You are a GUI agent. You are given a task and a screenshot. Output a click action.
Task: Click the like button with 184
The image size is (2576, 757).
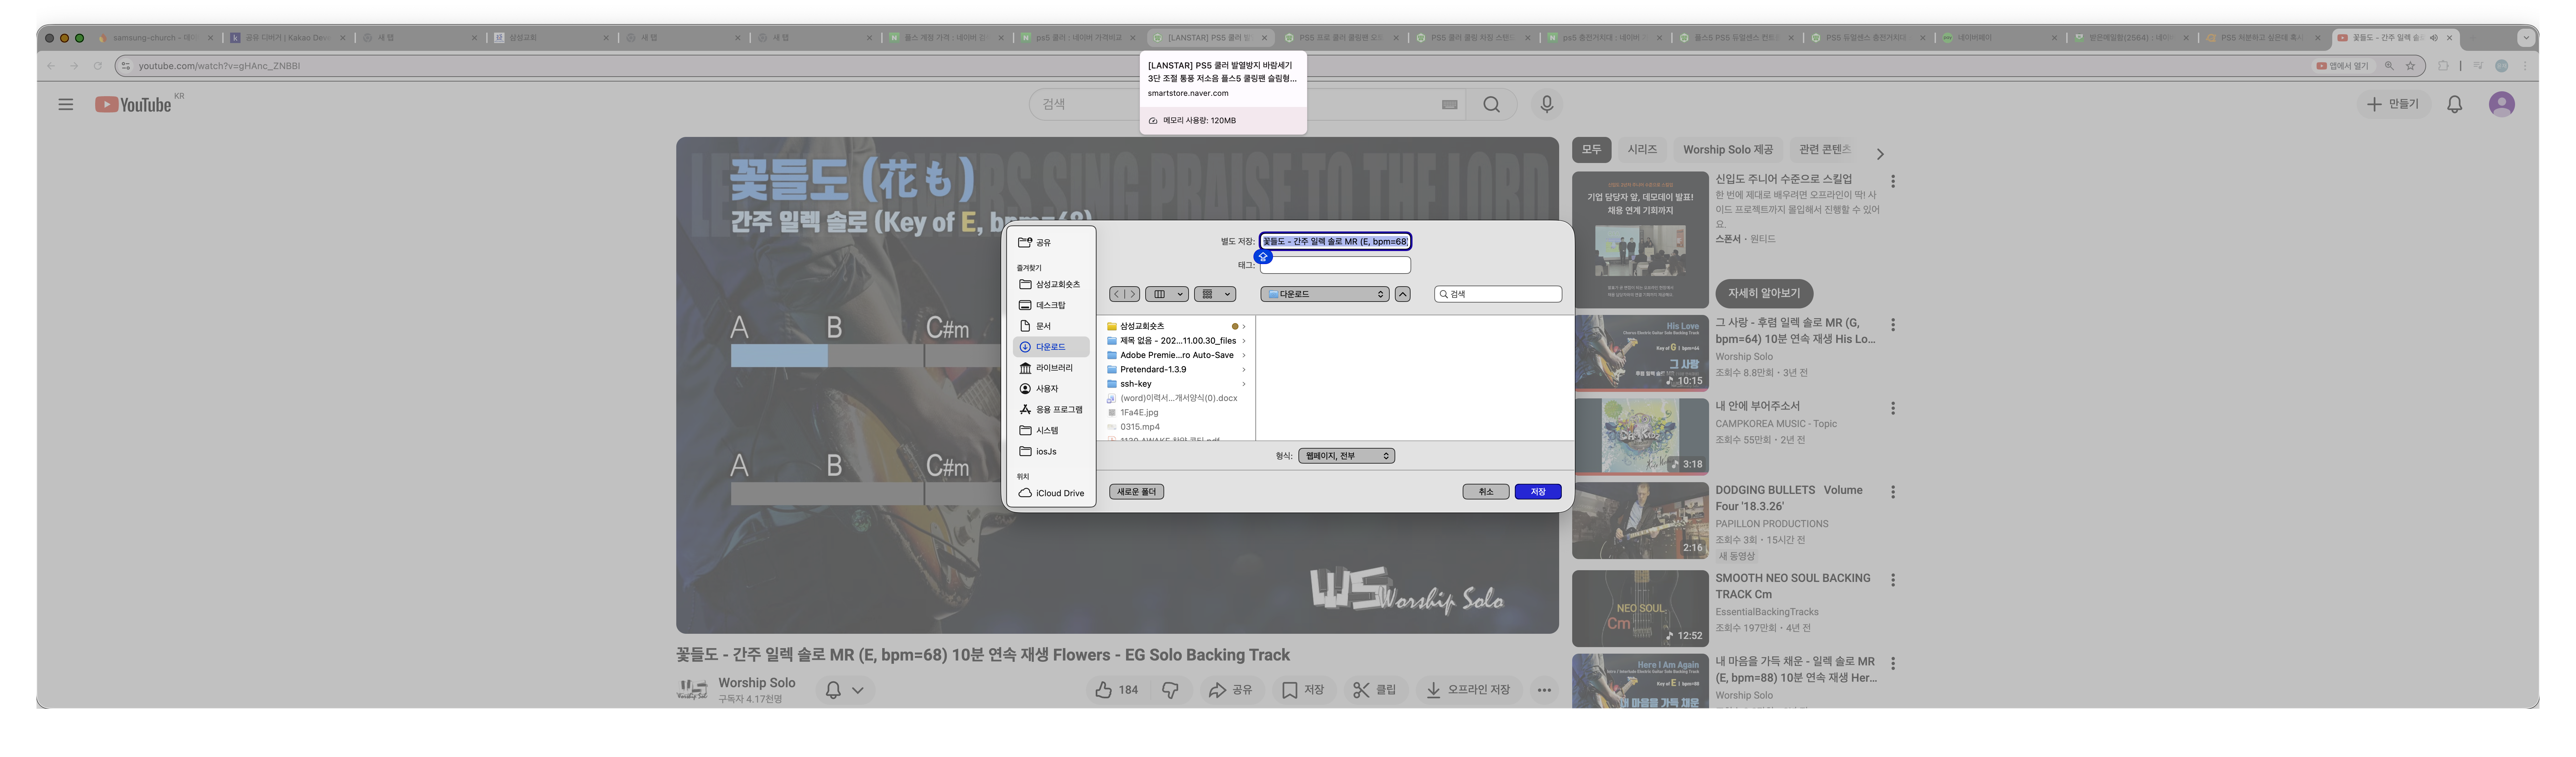point(1116,689)
